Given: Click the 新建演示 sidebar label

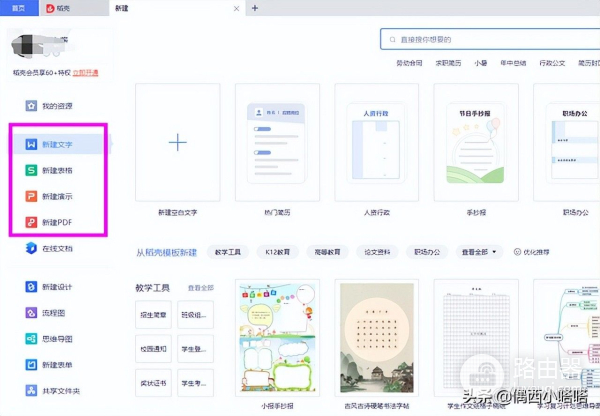Looking at the screenshot, I should [57, 196].
